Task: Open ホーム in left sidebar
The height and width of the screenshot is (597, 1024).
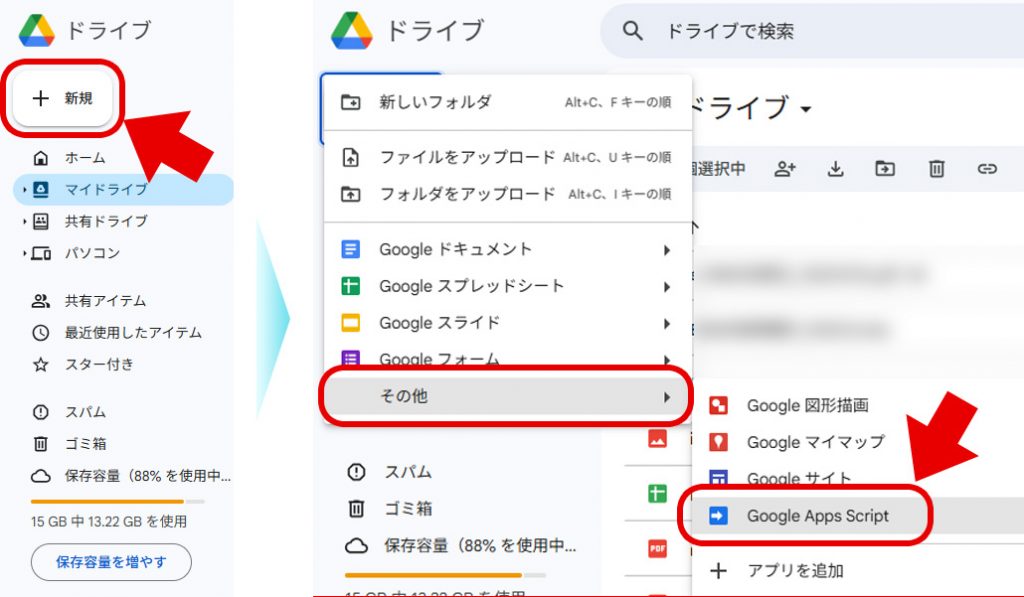Action: 85,157
